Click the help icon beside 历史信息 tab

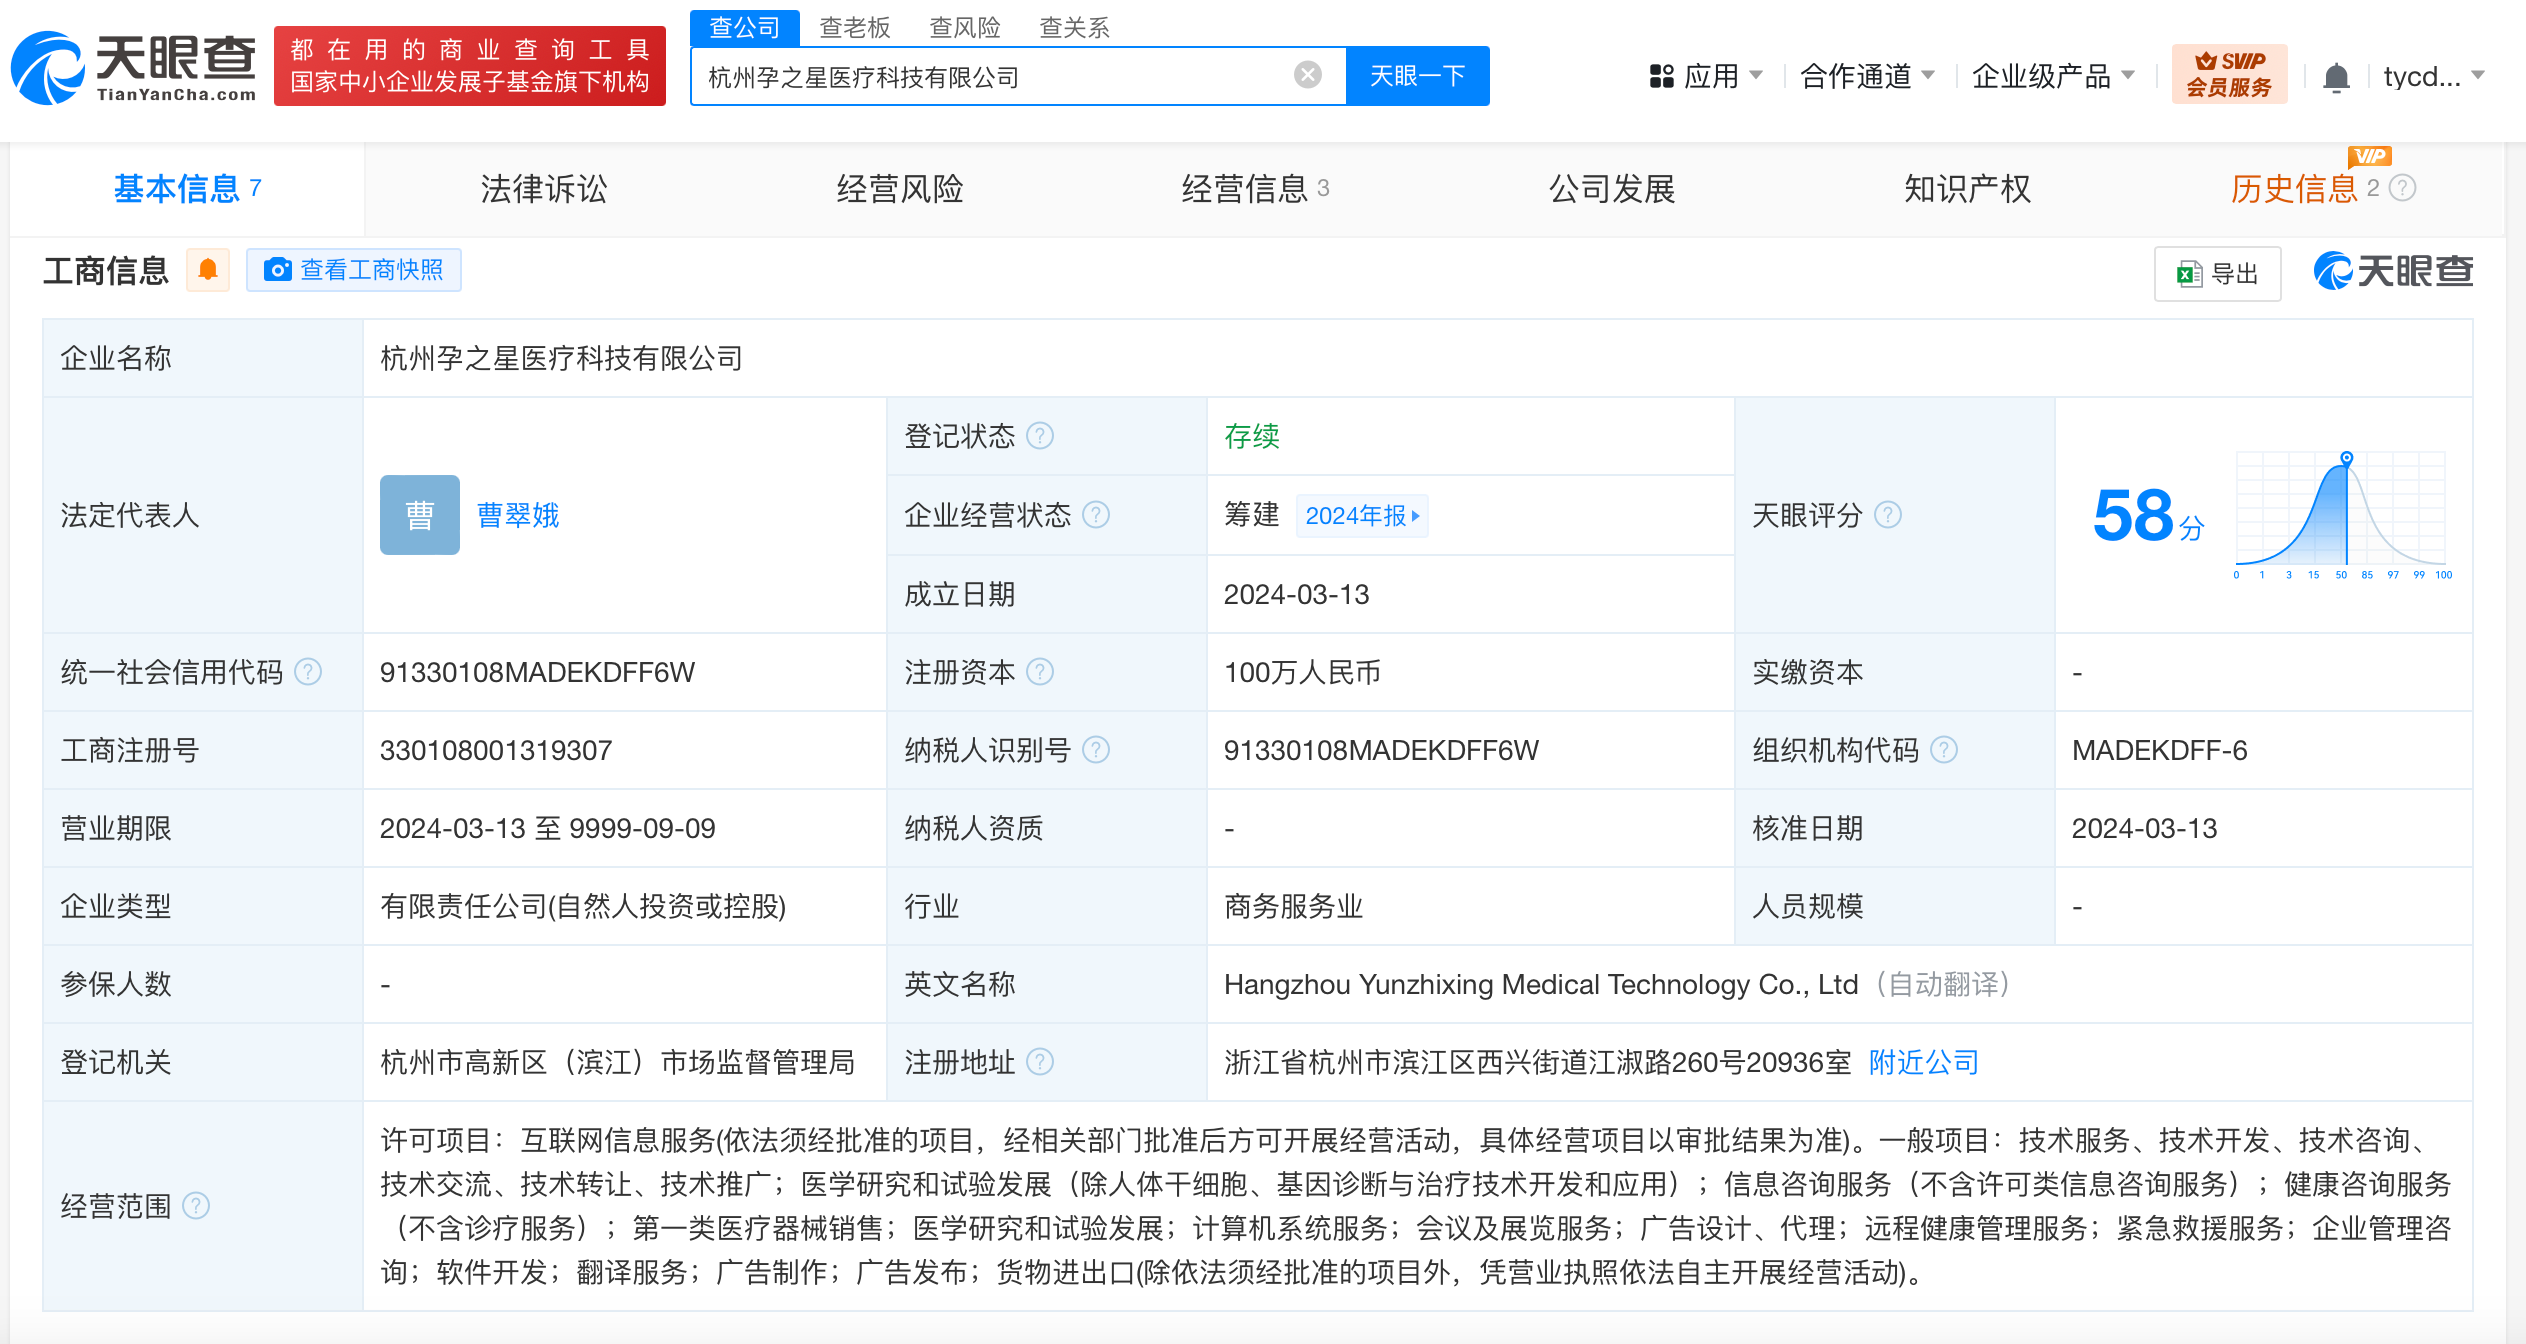point(2403,188)
